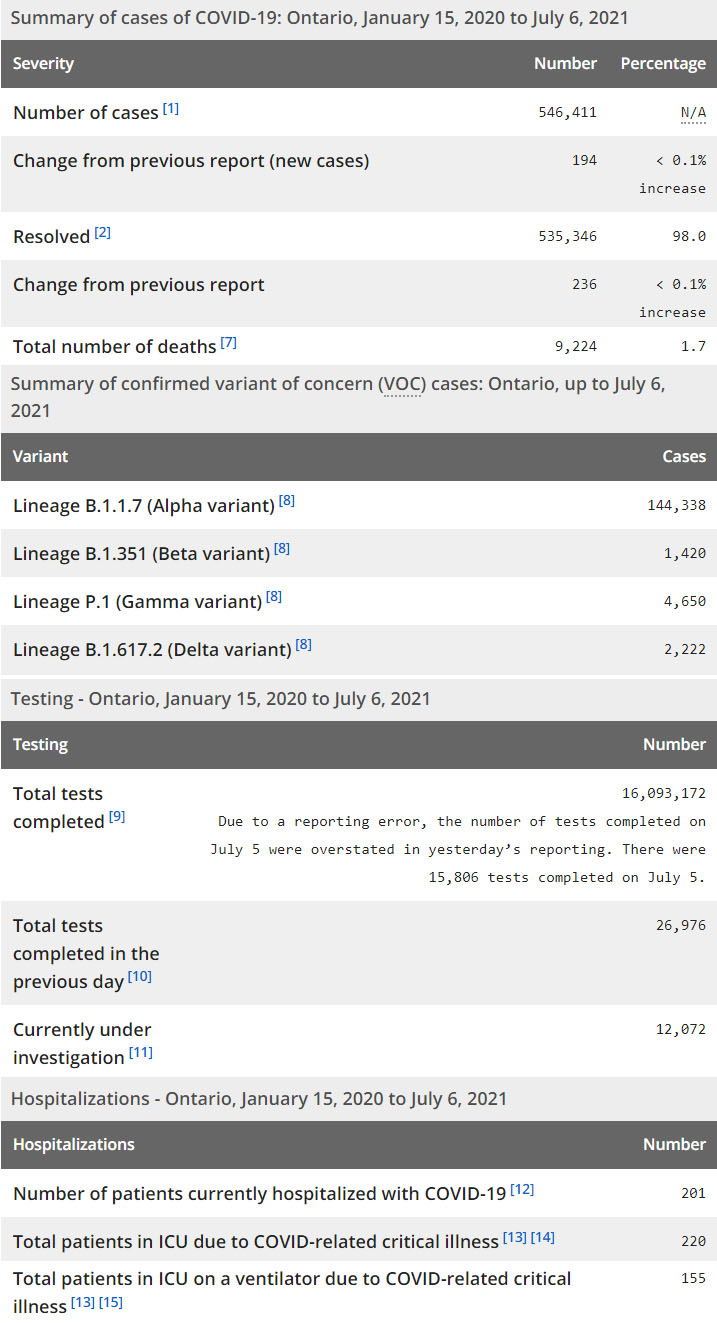Click the Percentage column header
717x1323 pixels.
tap(663, 64)
